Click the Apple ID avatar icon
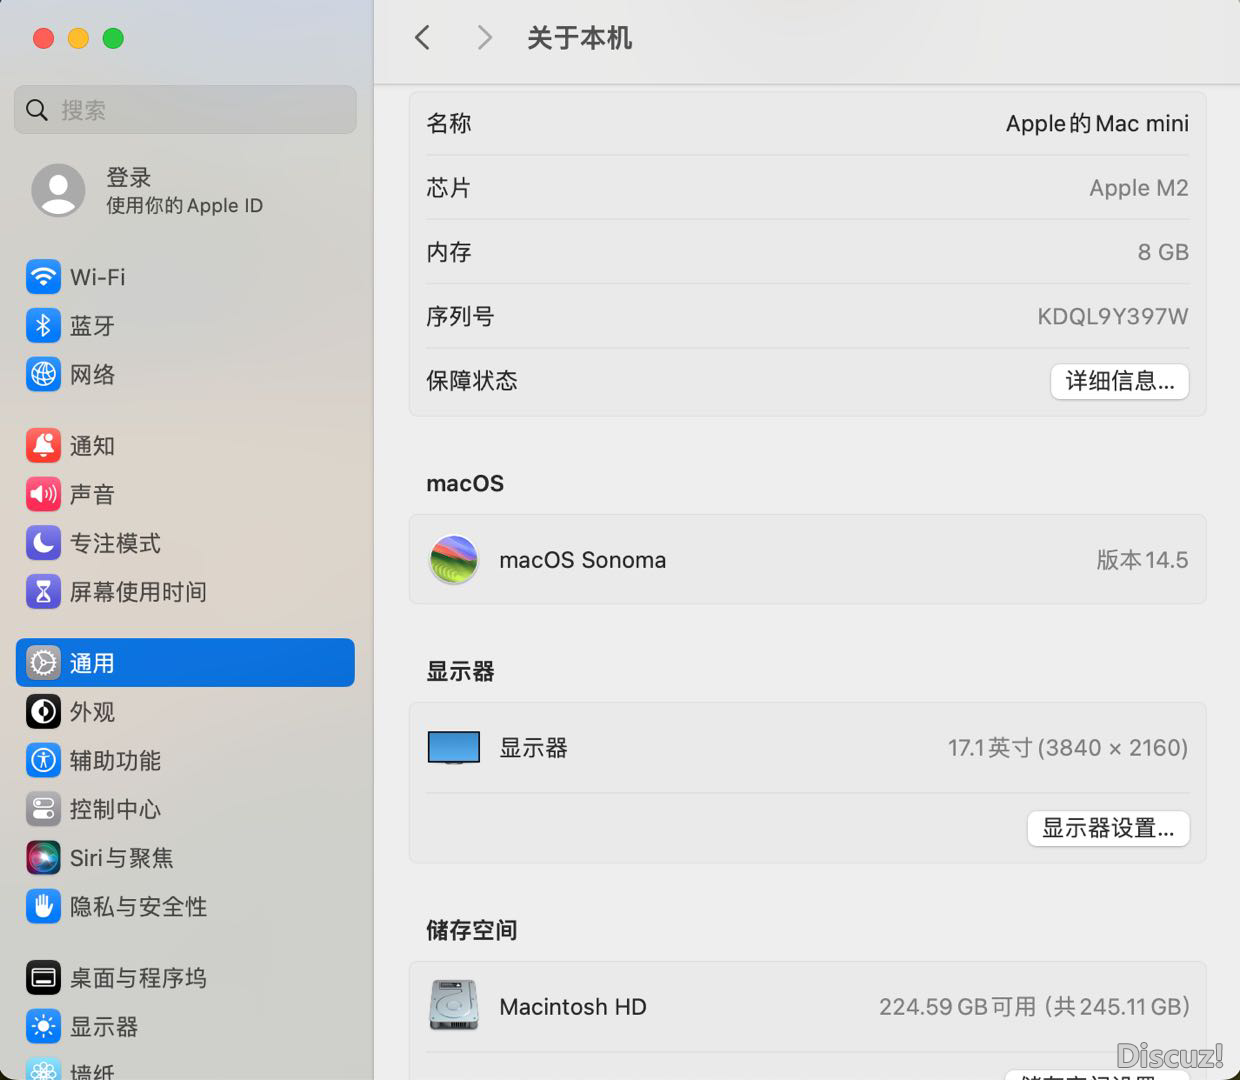The height and width of the screenshot is (1080, 1240). [x=58, y=190]
